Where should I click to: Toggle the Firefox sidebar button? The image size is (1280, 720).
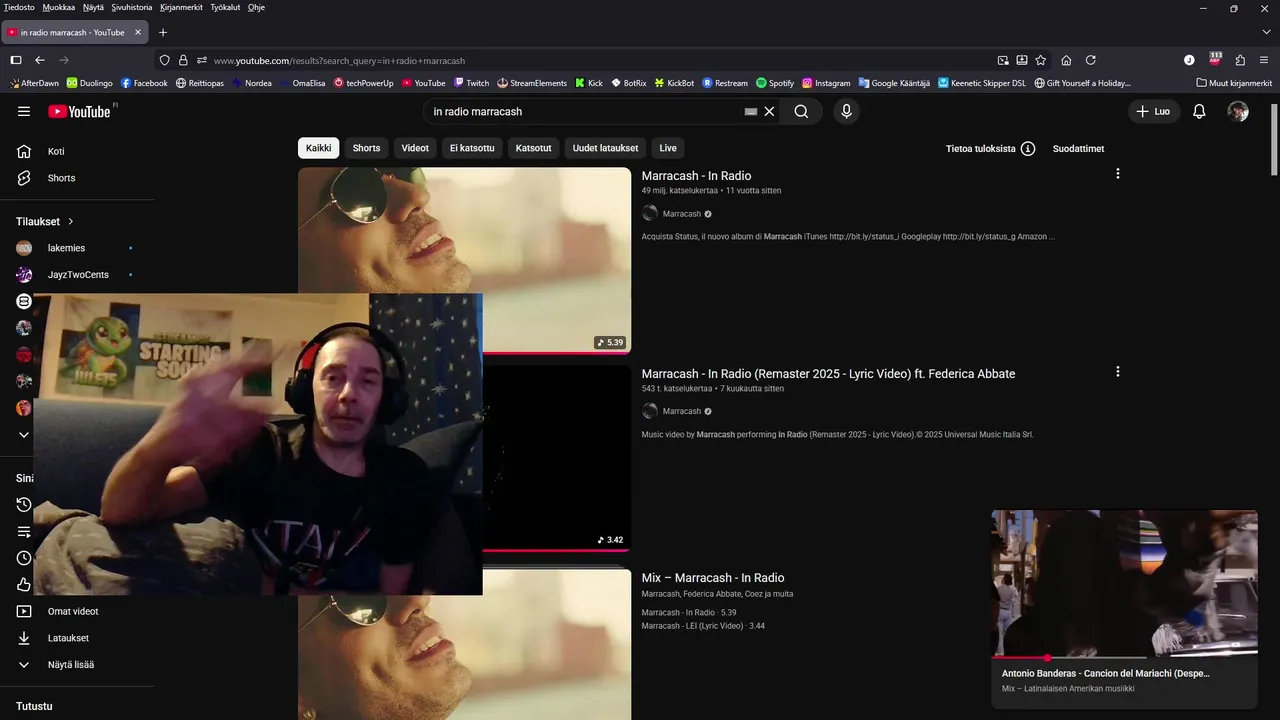pos(15,60)
